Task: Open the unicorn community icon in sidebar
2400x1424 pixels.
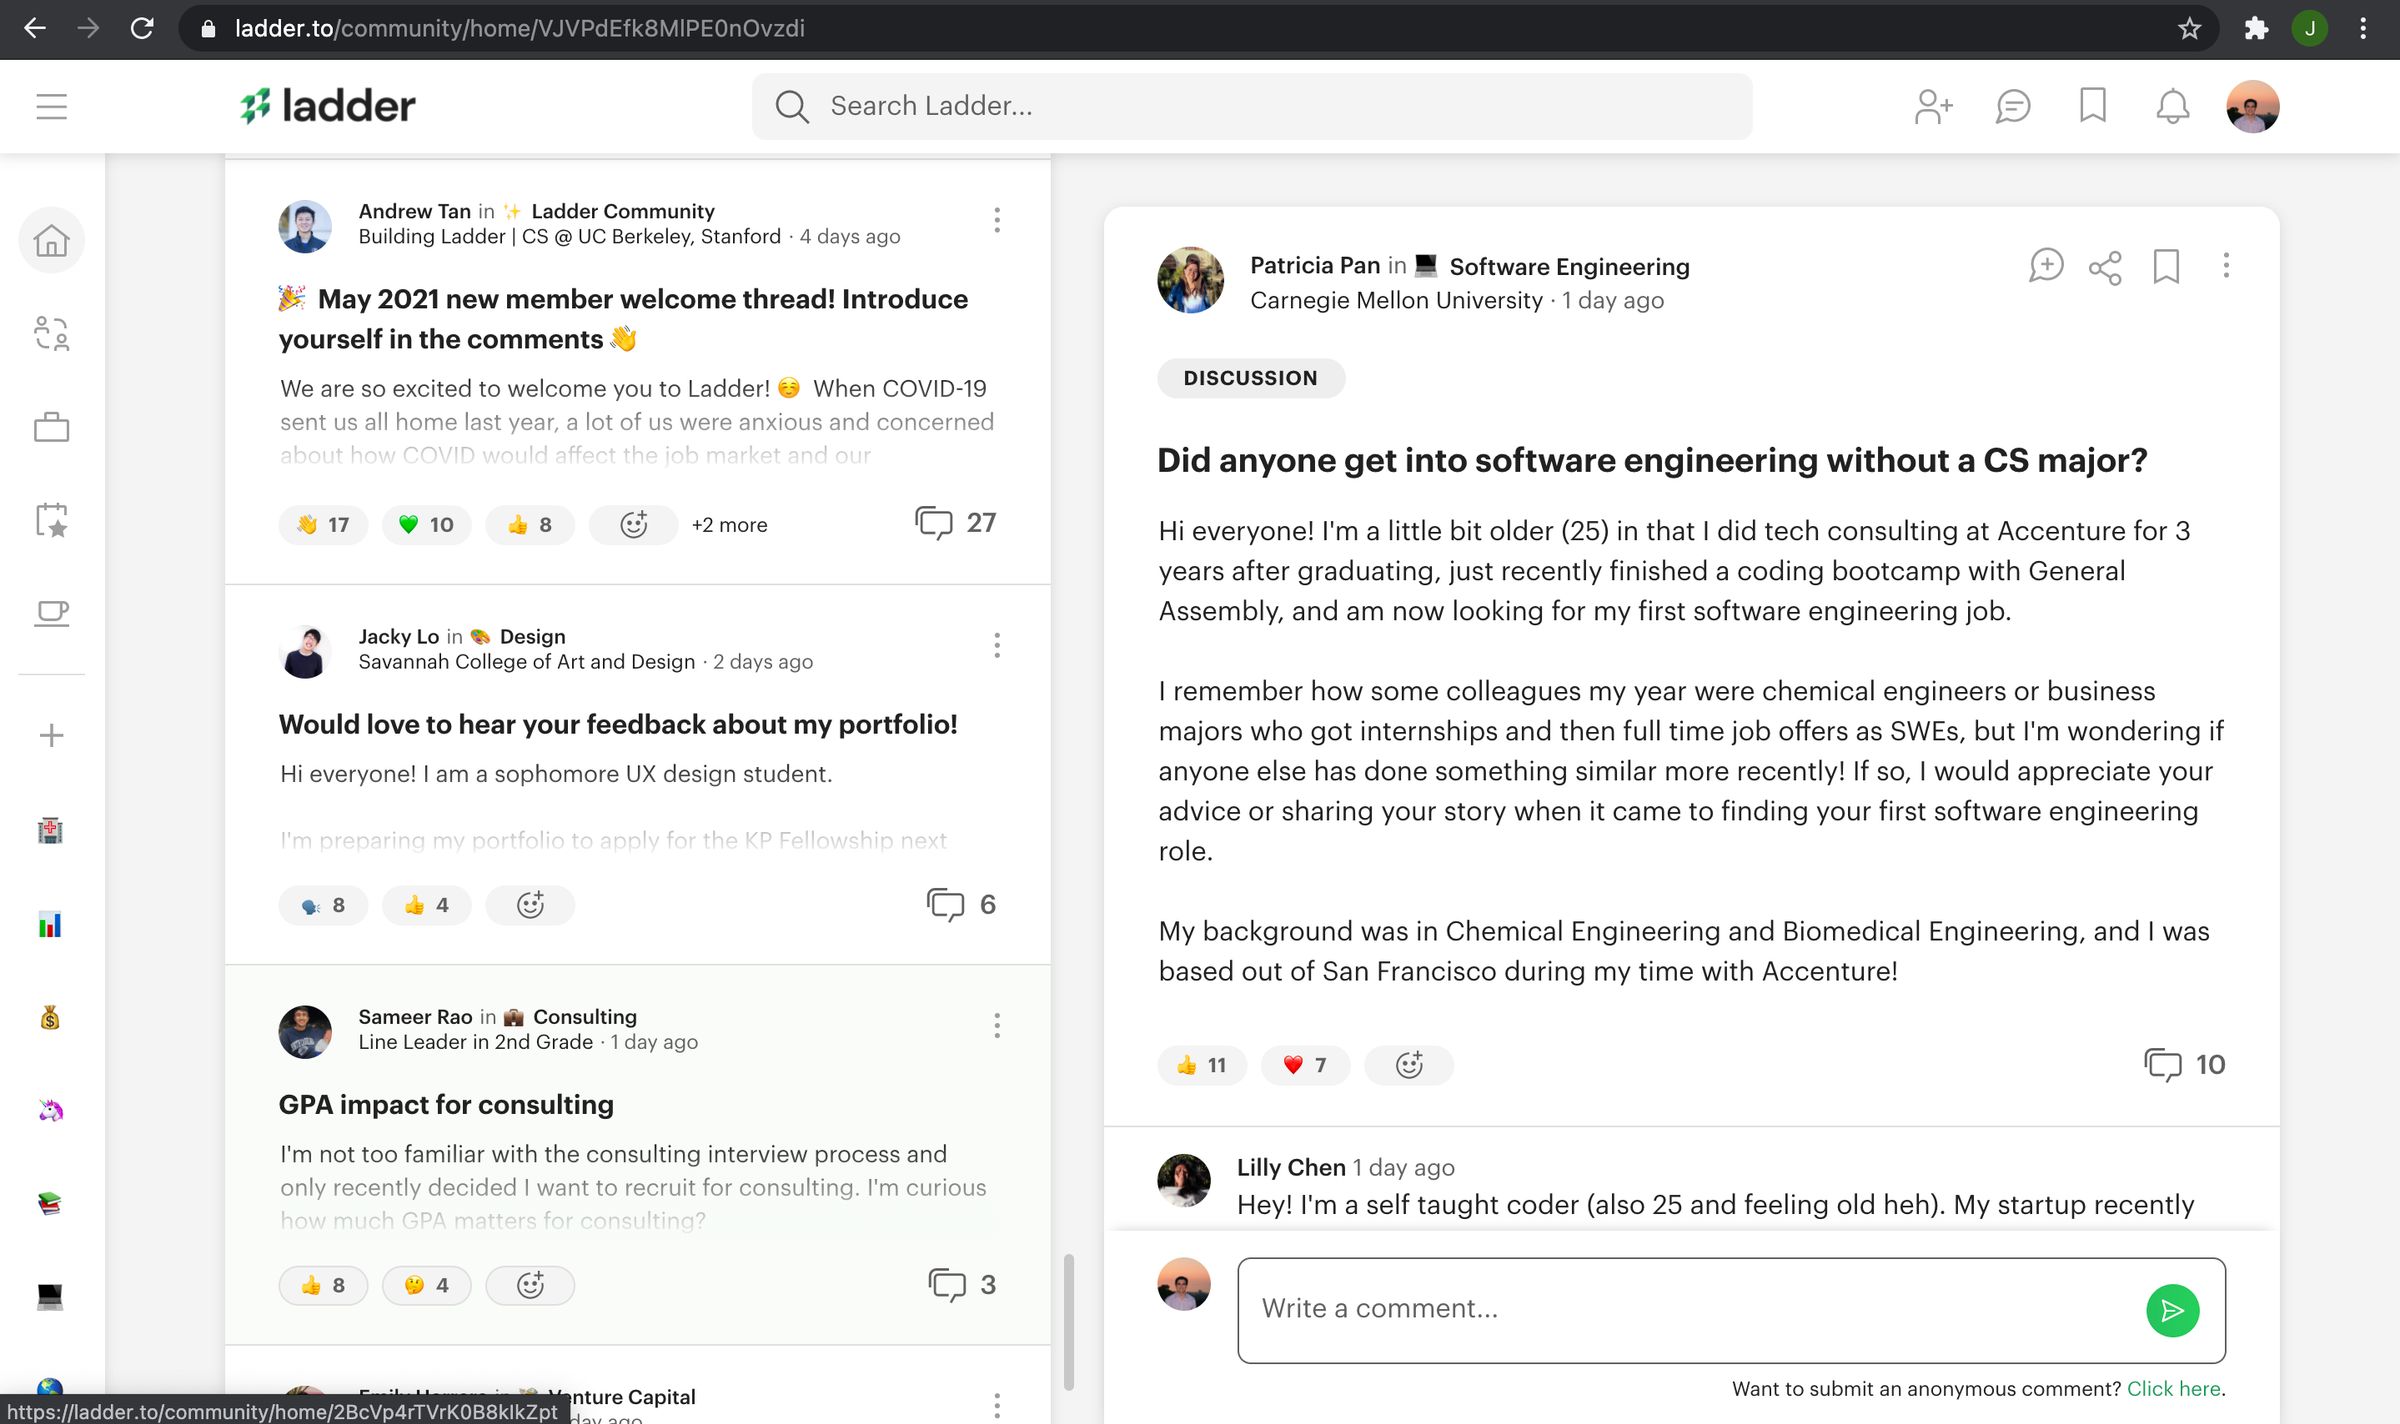Action: tap(51, 1112)
